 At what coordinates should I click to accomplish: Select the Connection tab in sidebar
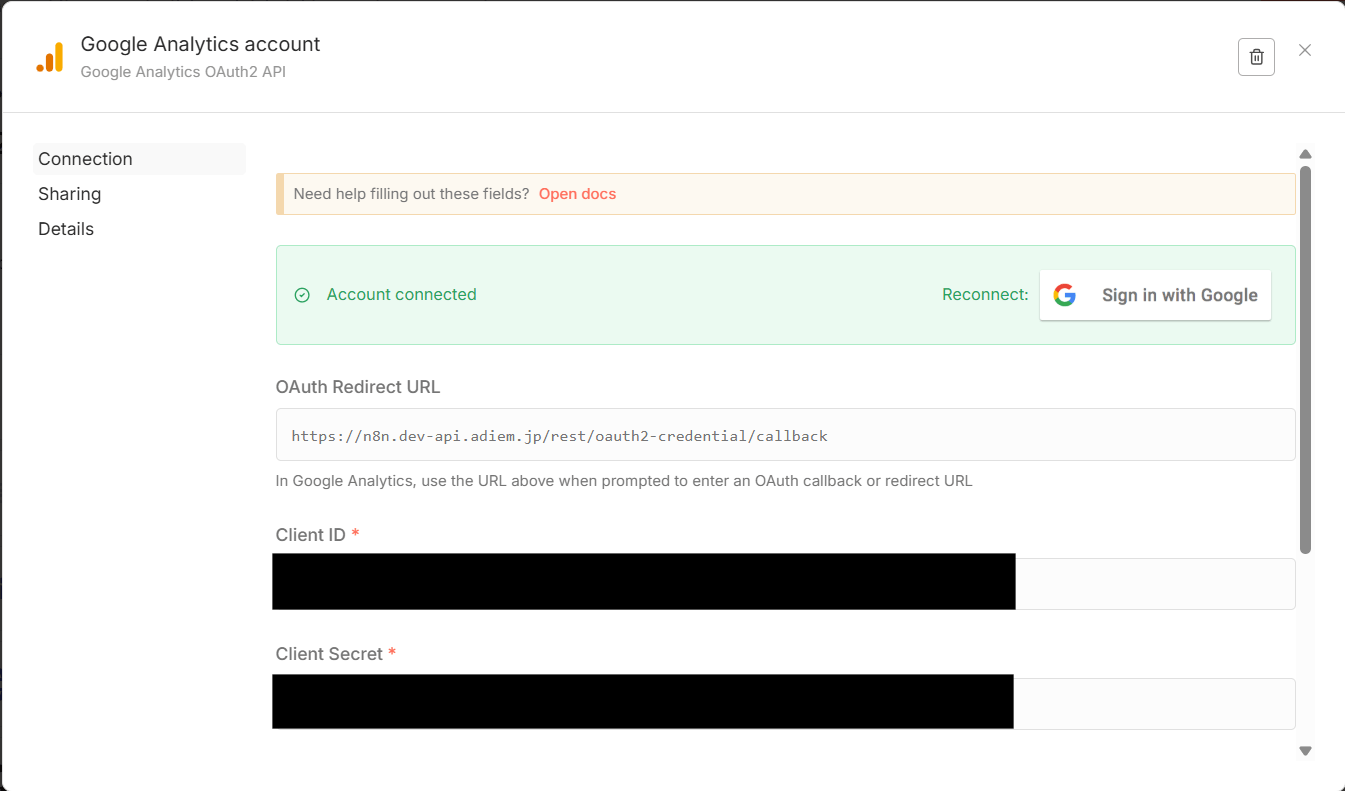coord(85,159)
